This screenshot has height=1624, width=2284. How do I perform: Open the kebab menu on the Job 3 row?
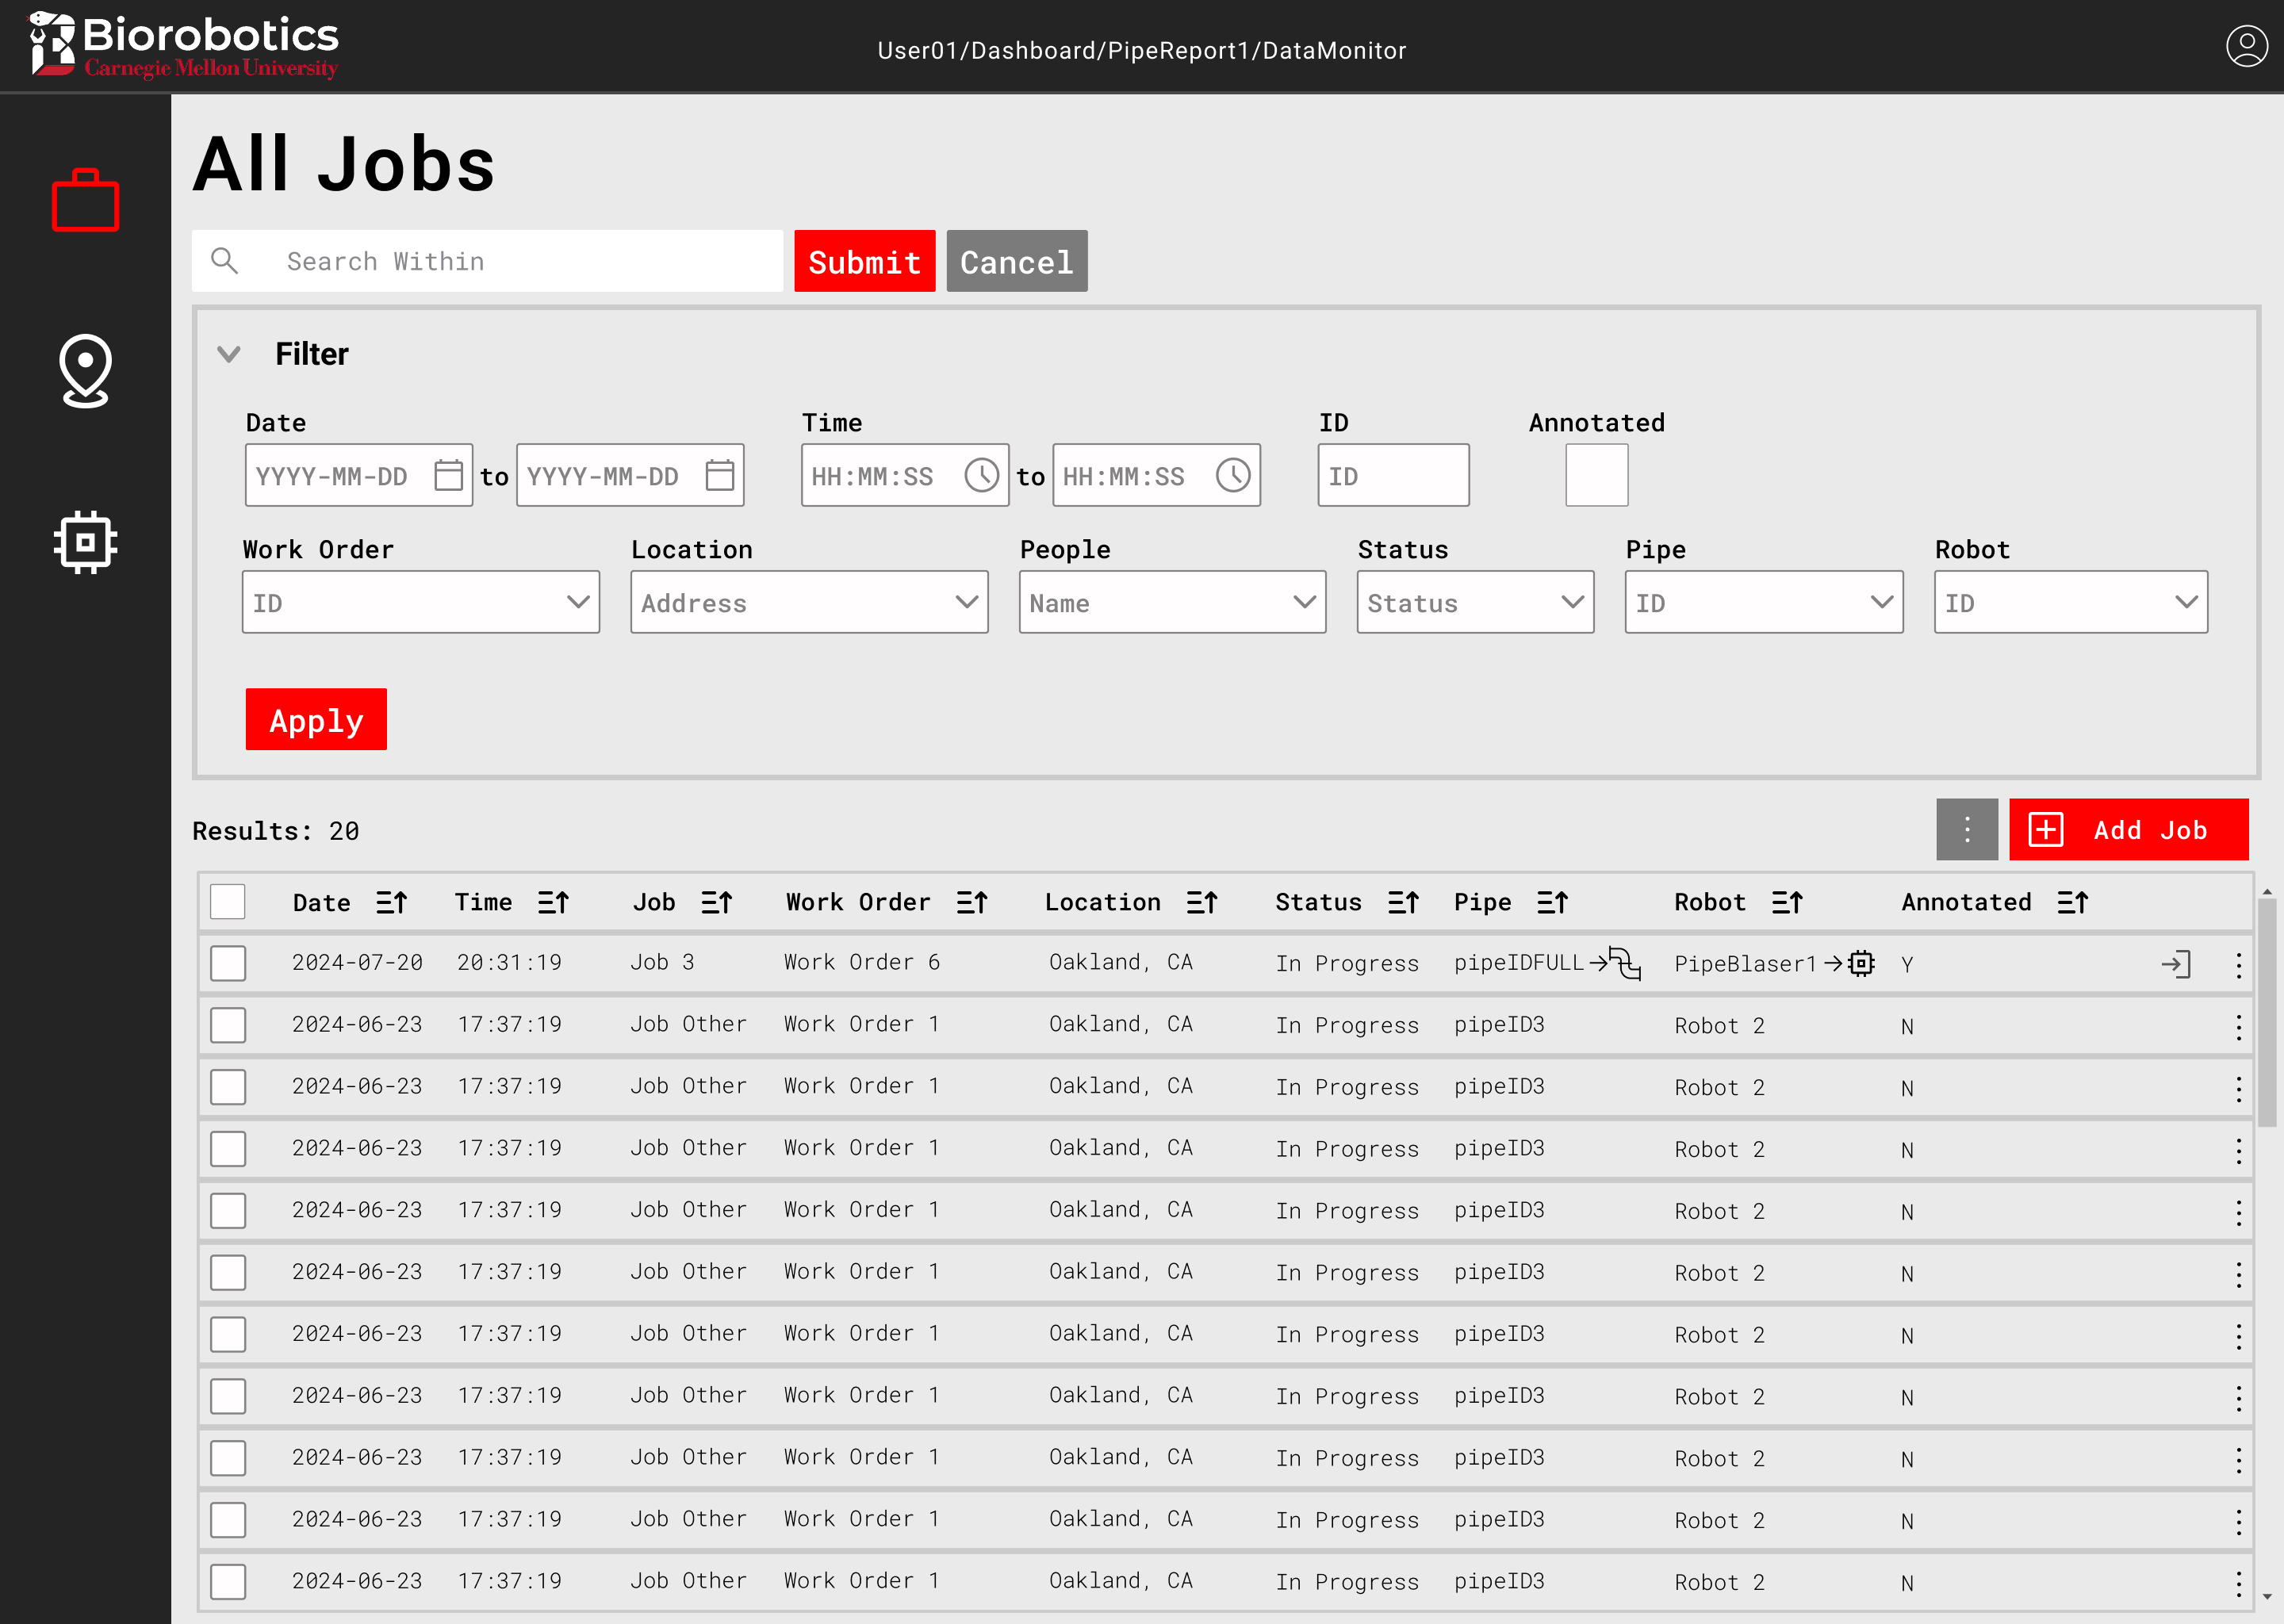tap(2238, 964)
